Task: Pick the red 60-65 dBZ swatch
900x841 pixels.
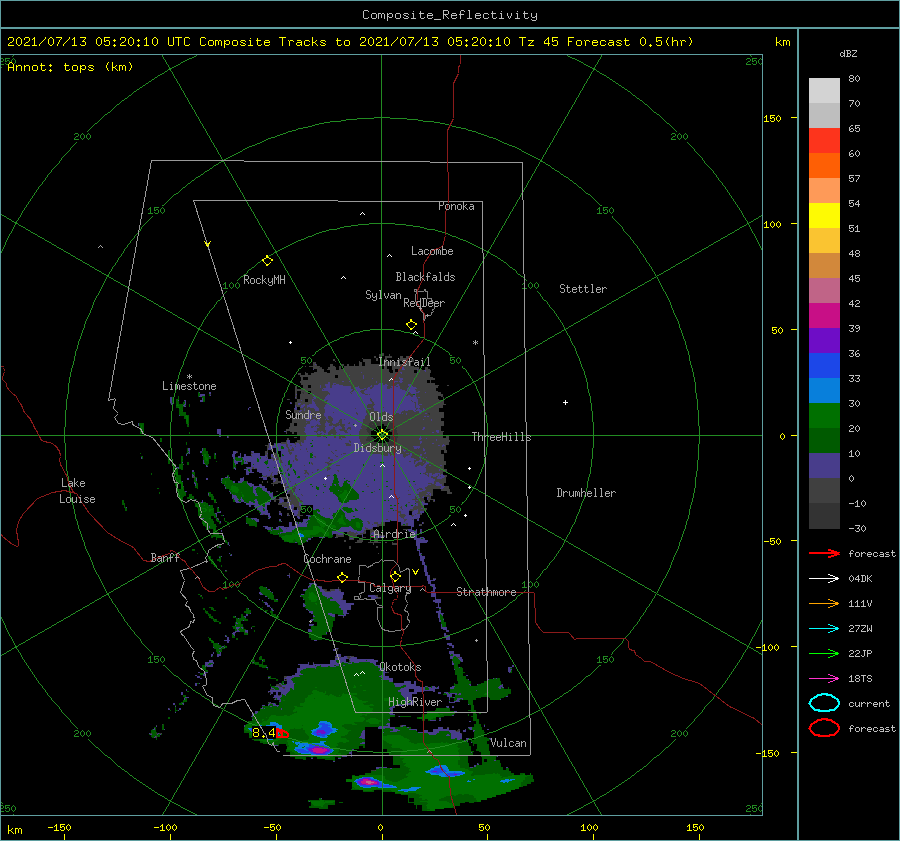Action: point(824,140)
